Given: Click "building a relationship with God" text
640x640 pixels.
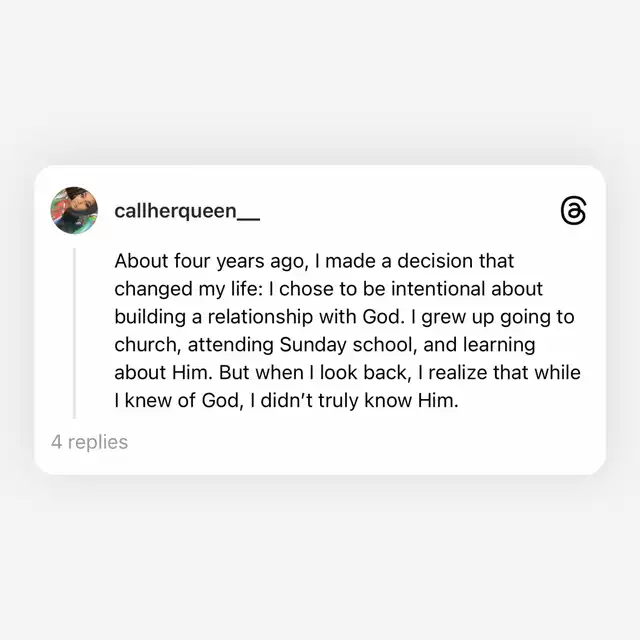Looking at the screenshot, I should [260, 317].
